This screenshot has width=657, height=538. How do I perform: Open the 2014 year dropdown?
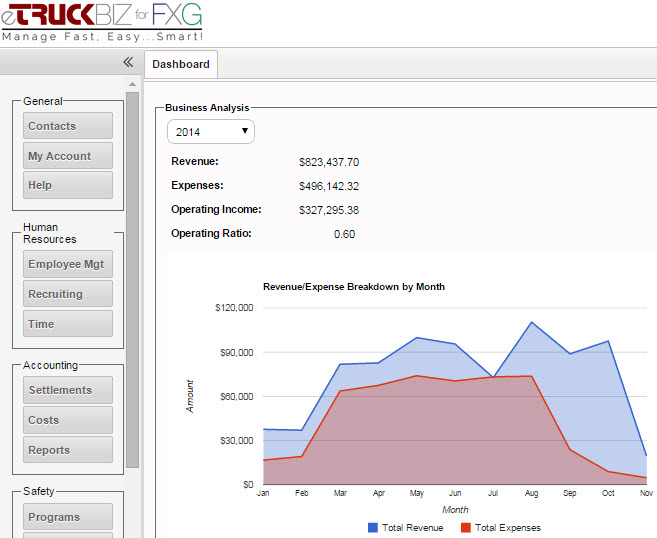pyautogui.click(x=211, y=132)
